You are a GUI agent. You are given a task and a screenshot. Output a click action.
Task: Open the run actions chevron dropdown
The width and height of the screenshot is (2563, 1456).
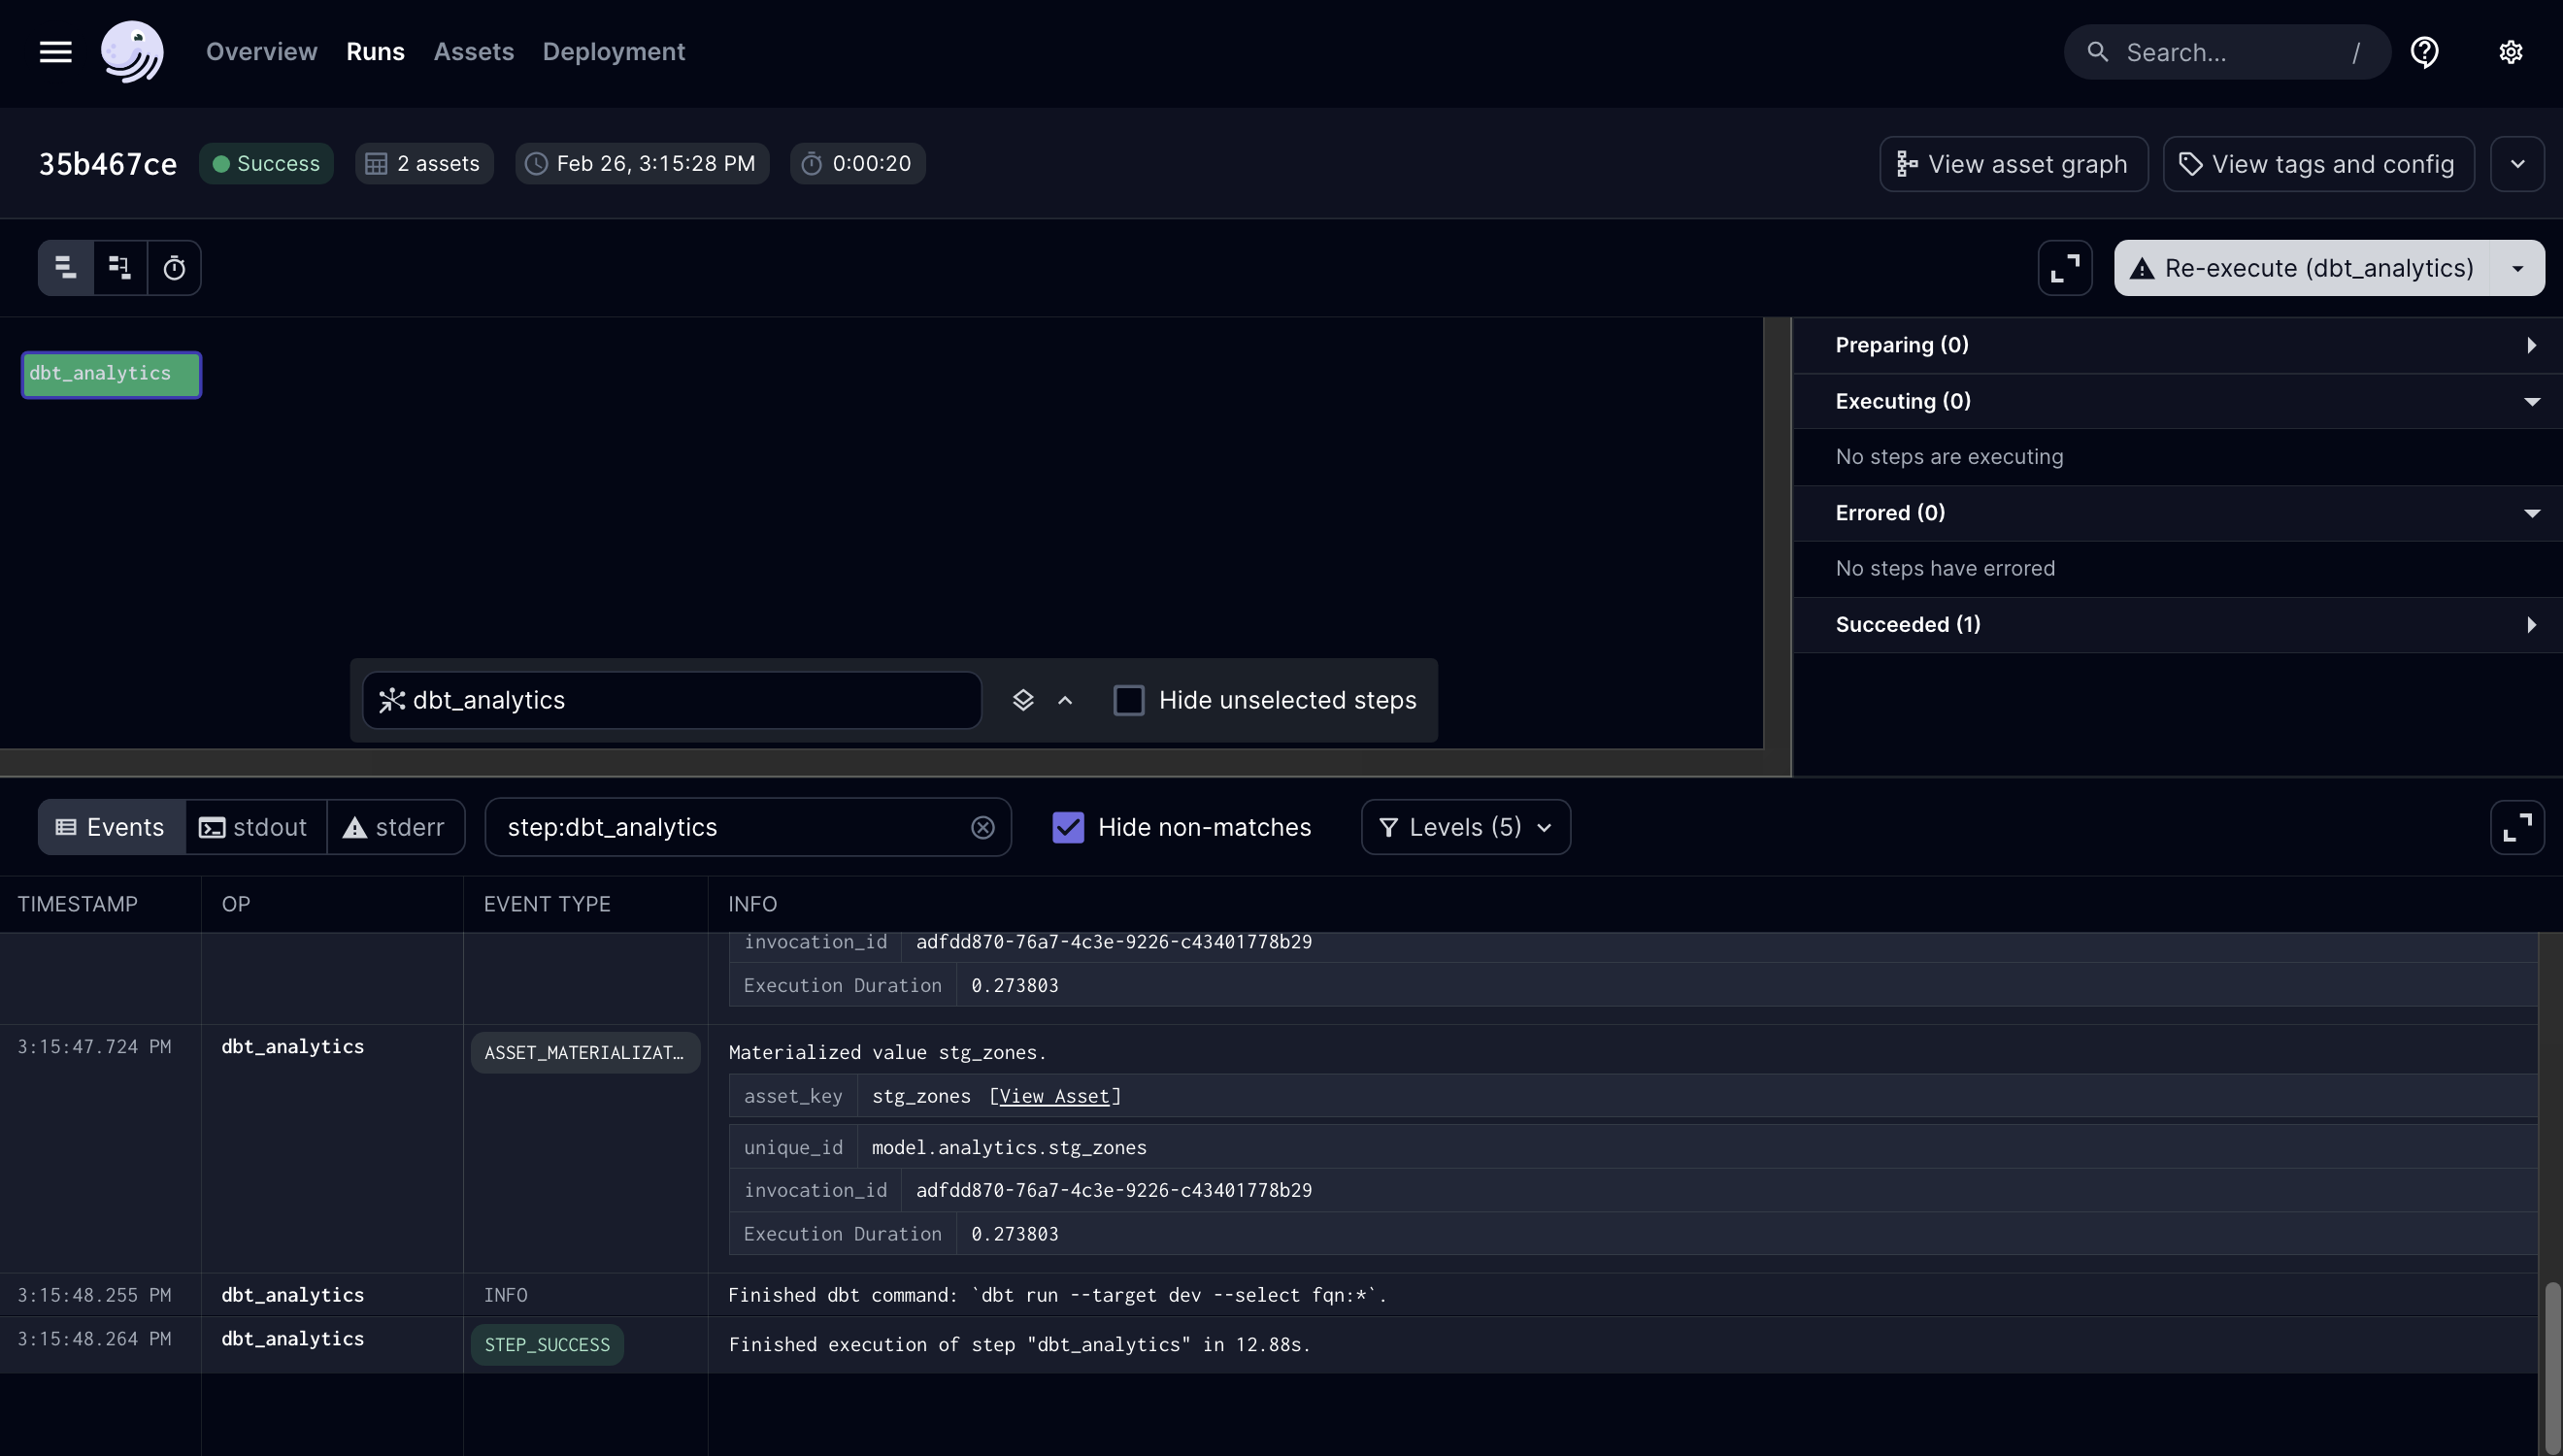(2517, 163)
